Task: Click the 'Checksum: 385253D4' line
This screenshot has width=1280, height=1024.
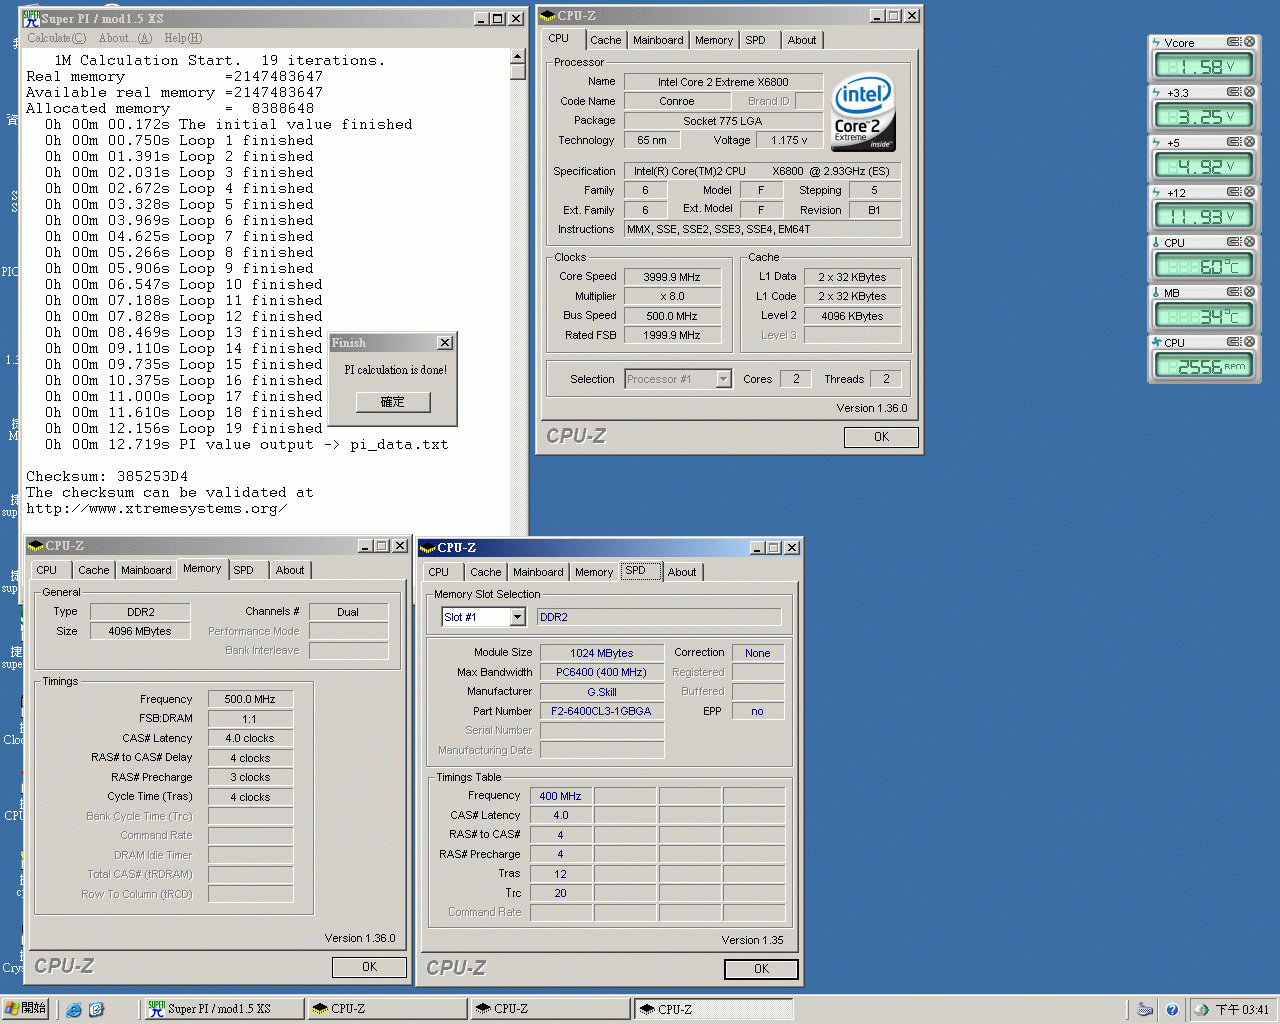Action: click(x=107, y=476)
